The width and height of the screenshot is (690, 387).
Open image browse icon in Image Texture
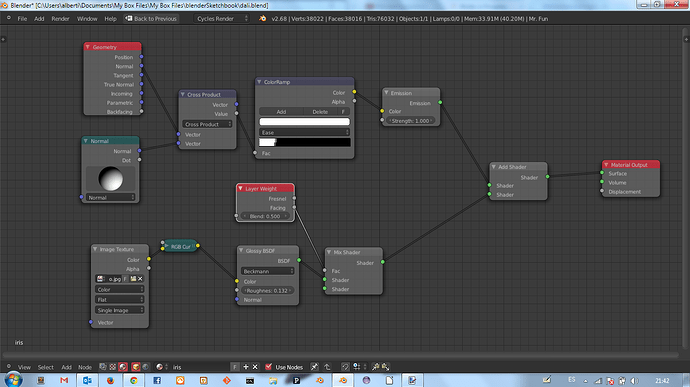click(x=101, y=279)
